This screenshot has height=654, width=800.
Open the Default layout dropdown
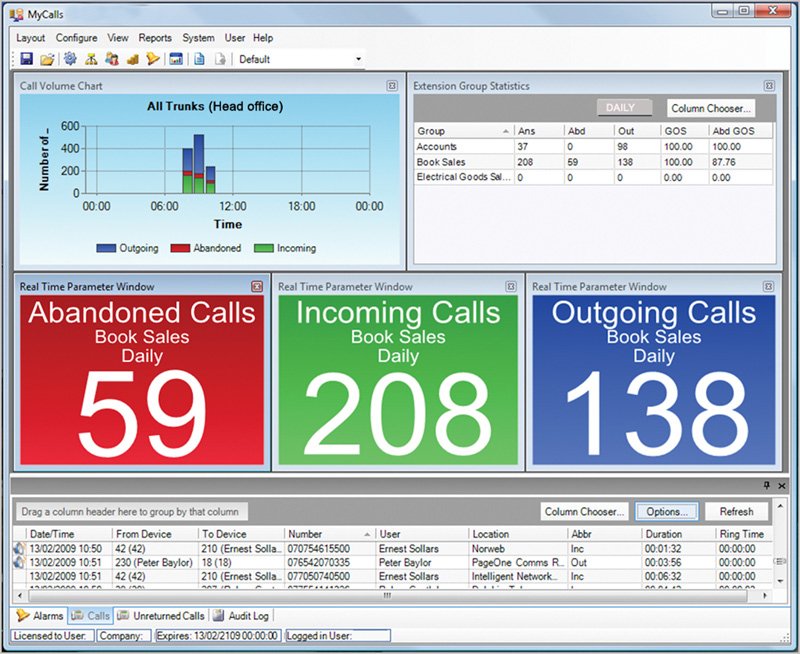pyautogui.click(x=358, y=59)
